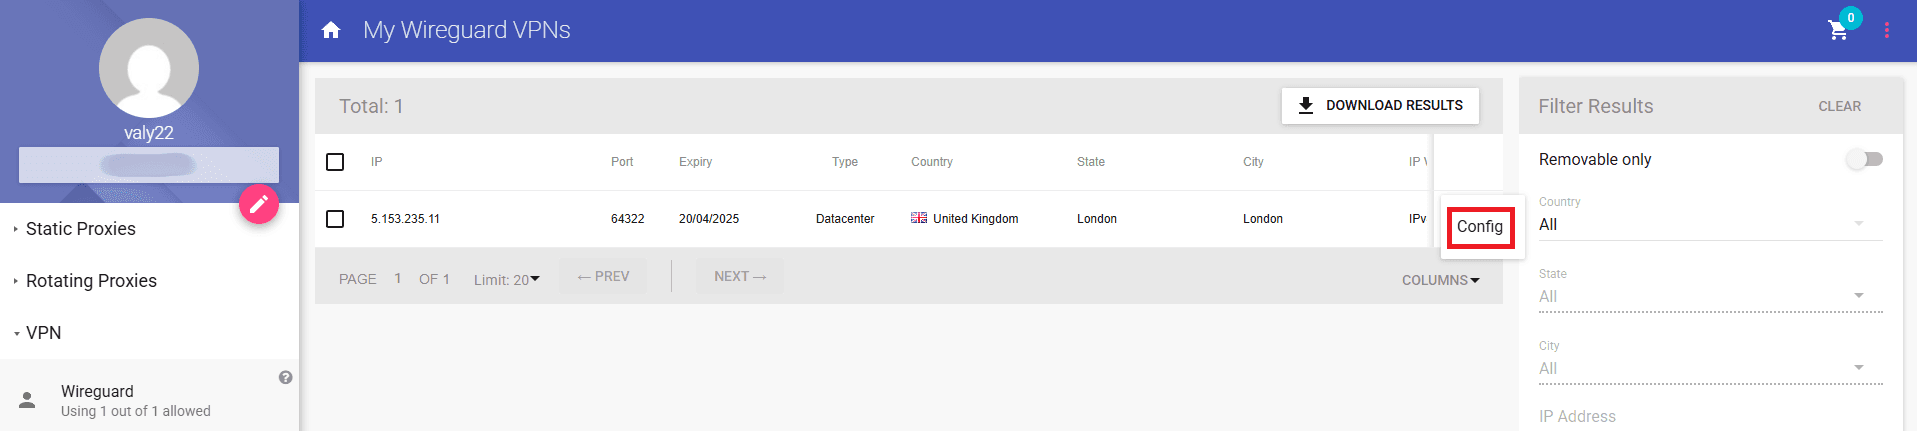The image size is (1917, 431).
Task: Click the Config button
Action: 1480,226
